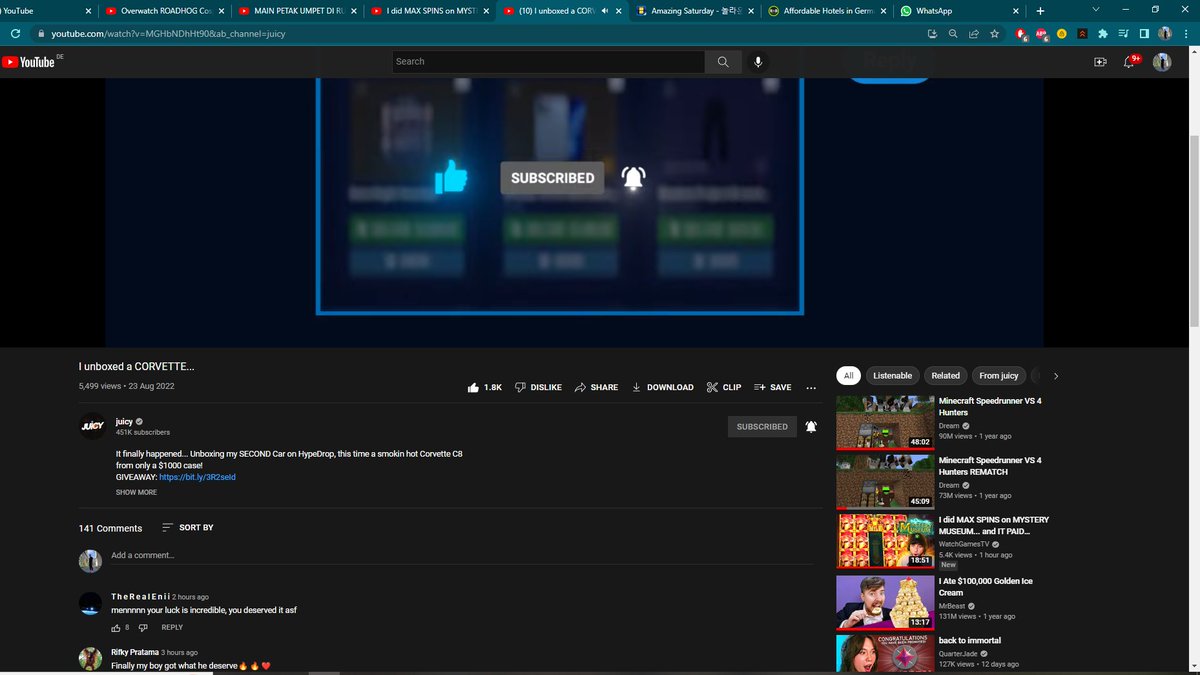Screen dimensions: 1200x675
Task: Focus the Add a comment field
Action: point(464,556)
